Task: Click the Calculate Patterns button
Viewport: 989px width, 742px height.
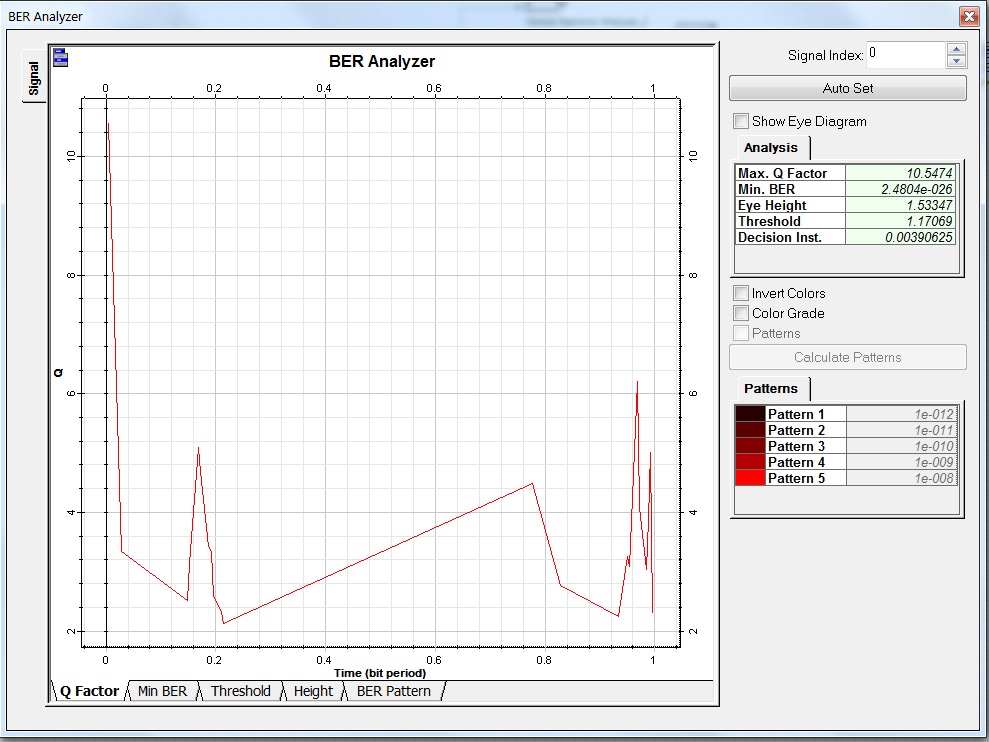Action: [x=847, y=357]
